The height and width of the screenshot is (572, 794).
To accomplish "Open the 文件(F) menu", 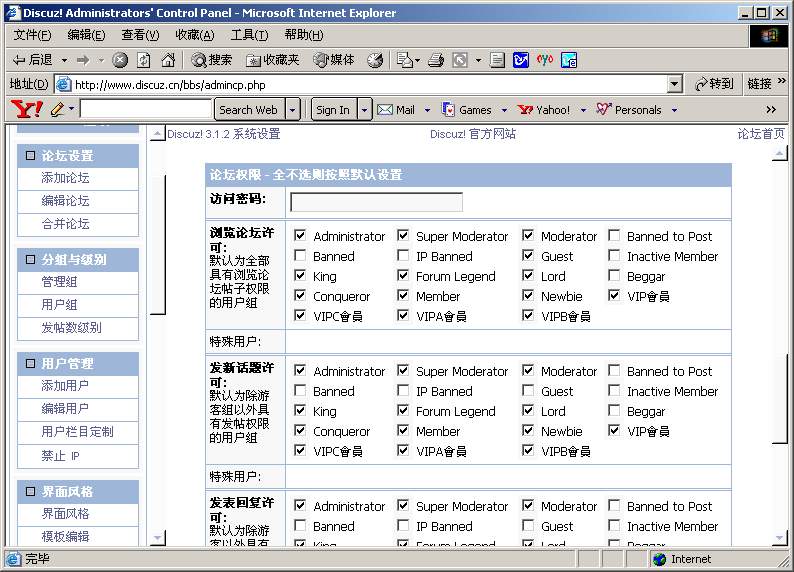I will 32,35.
